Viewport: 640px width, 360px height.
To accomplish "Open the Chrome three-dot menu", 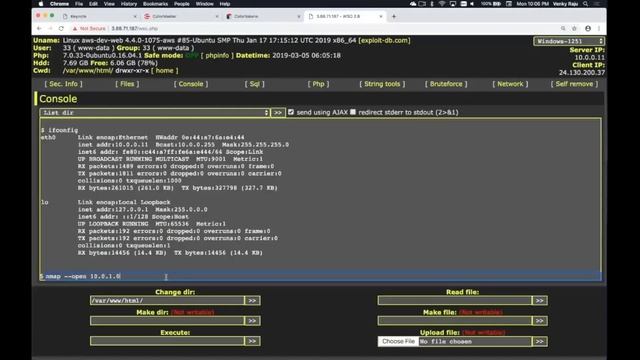I will click(x=599, y=29).
